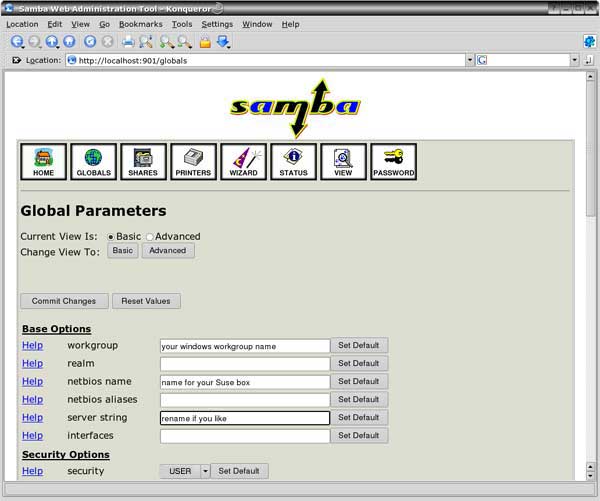Click the blue download arrow icon

(223, 41)
